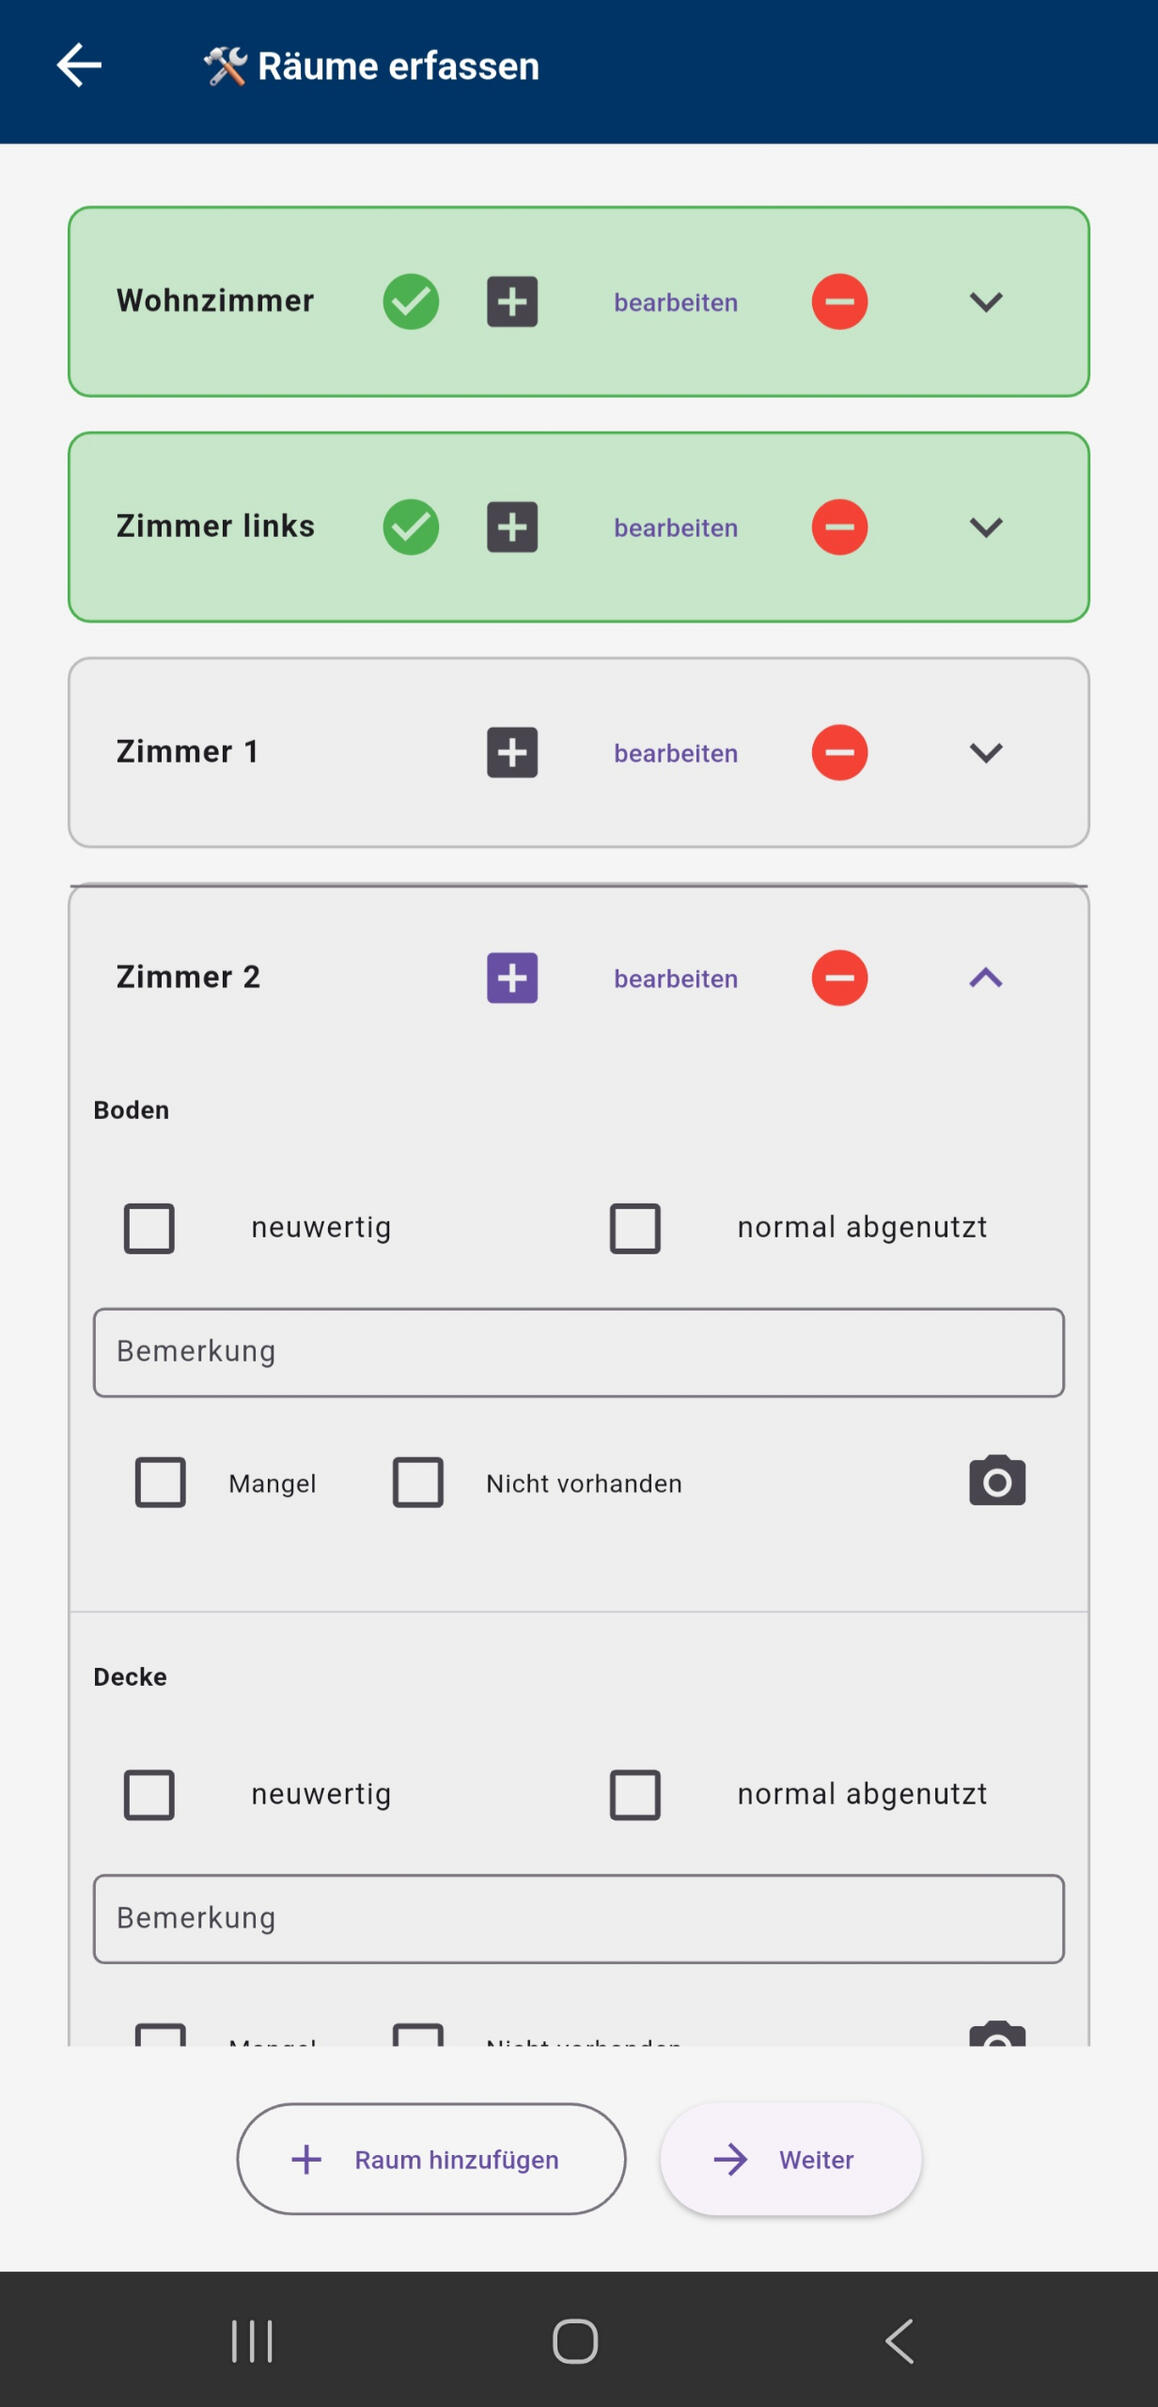Check neuwertig under Boden
Image resolution: width=1158 pixels, height=2407 pixels.
pos(149,1228)
